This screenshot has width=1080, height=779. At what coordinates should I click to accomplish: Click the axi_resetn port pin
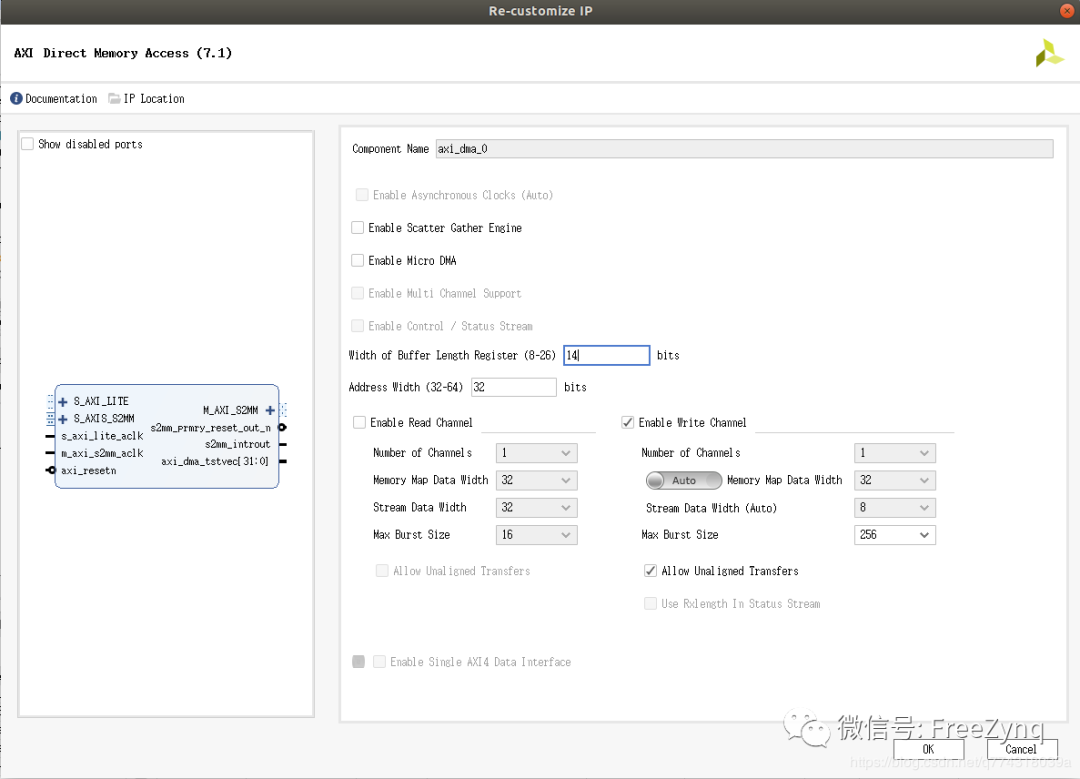(51, 470)
